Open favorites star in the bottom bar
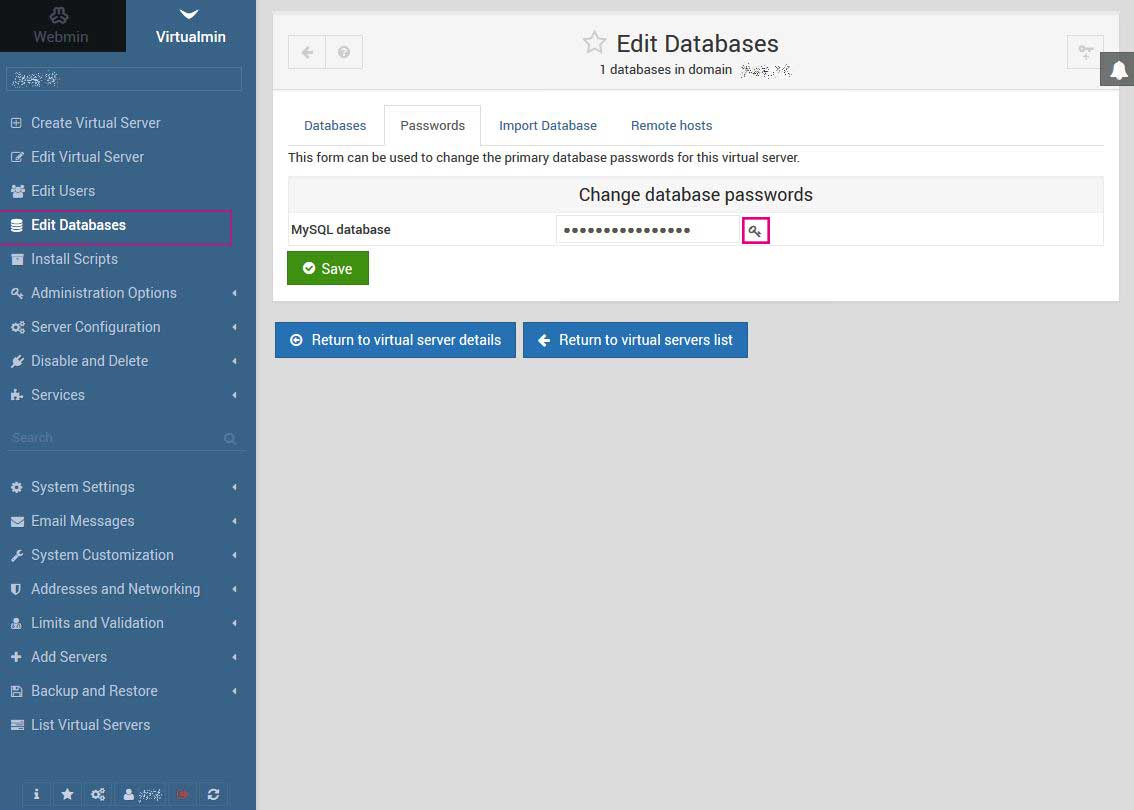 [67, 794]
